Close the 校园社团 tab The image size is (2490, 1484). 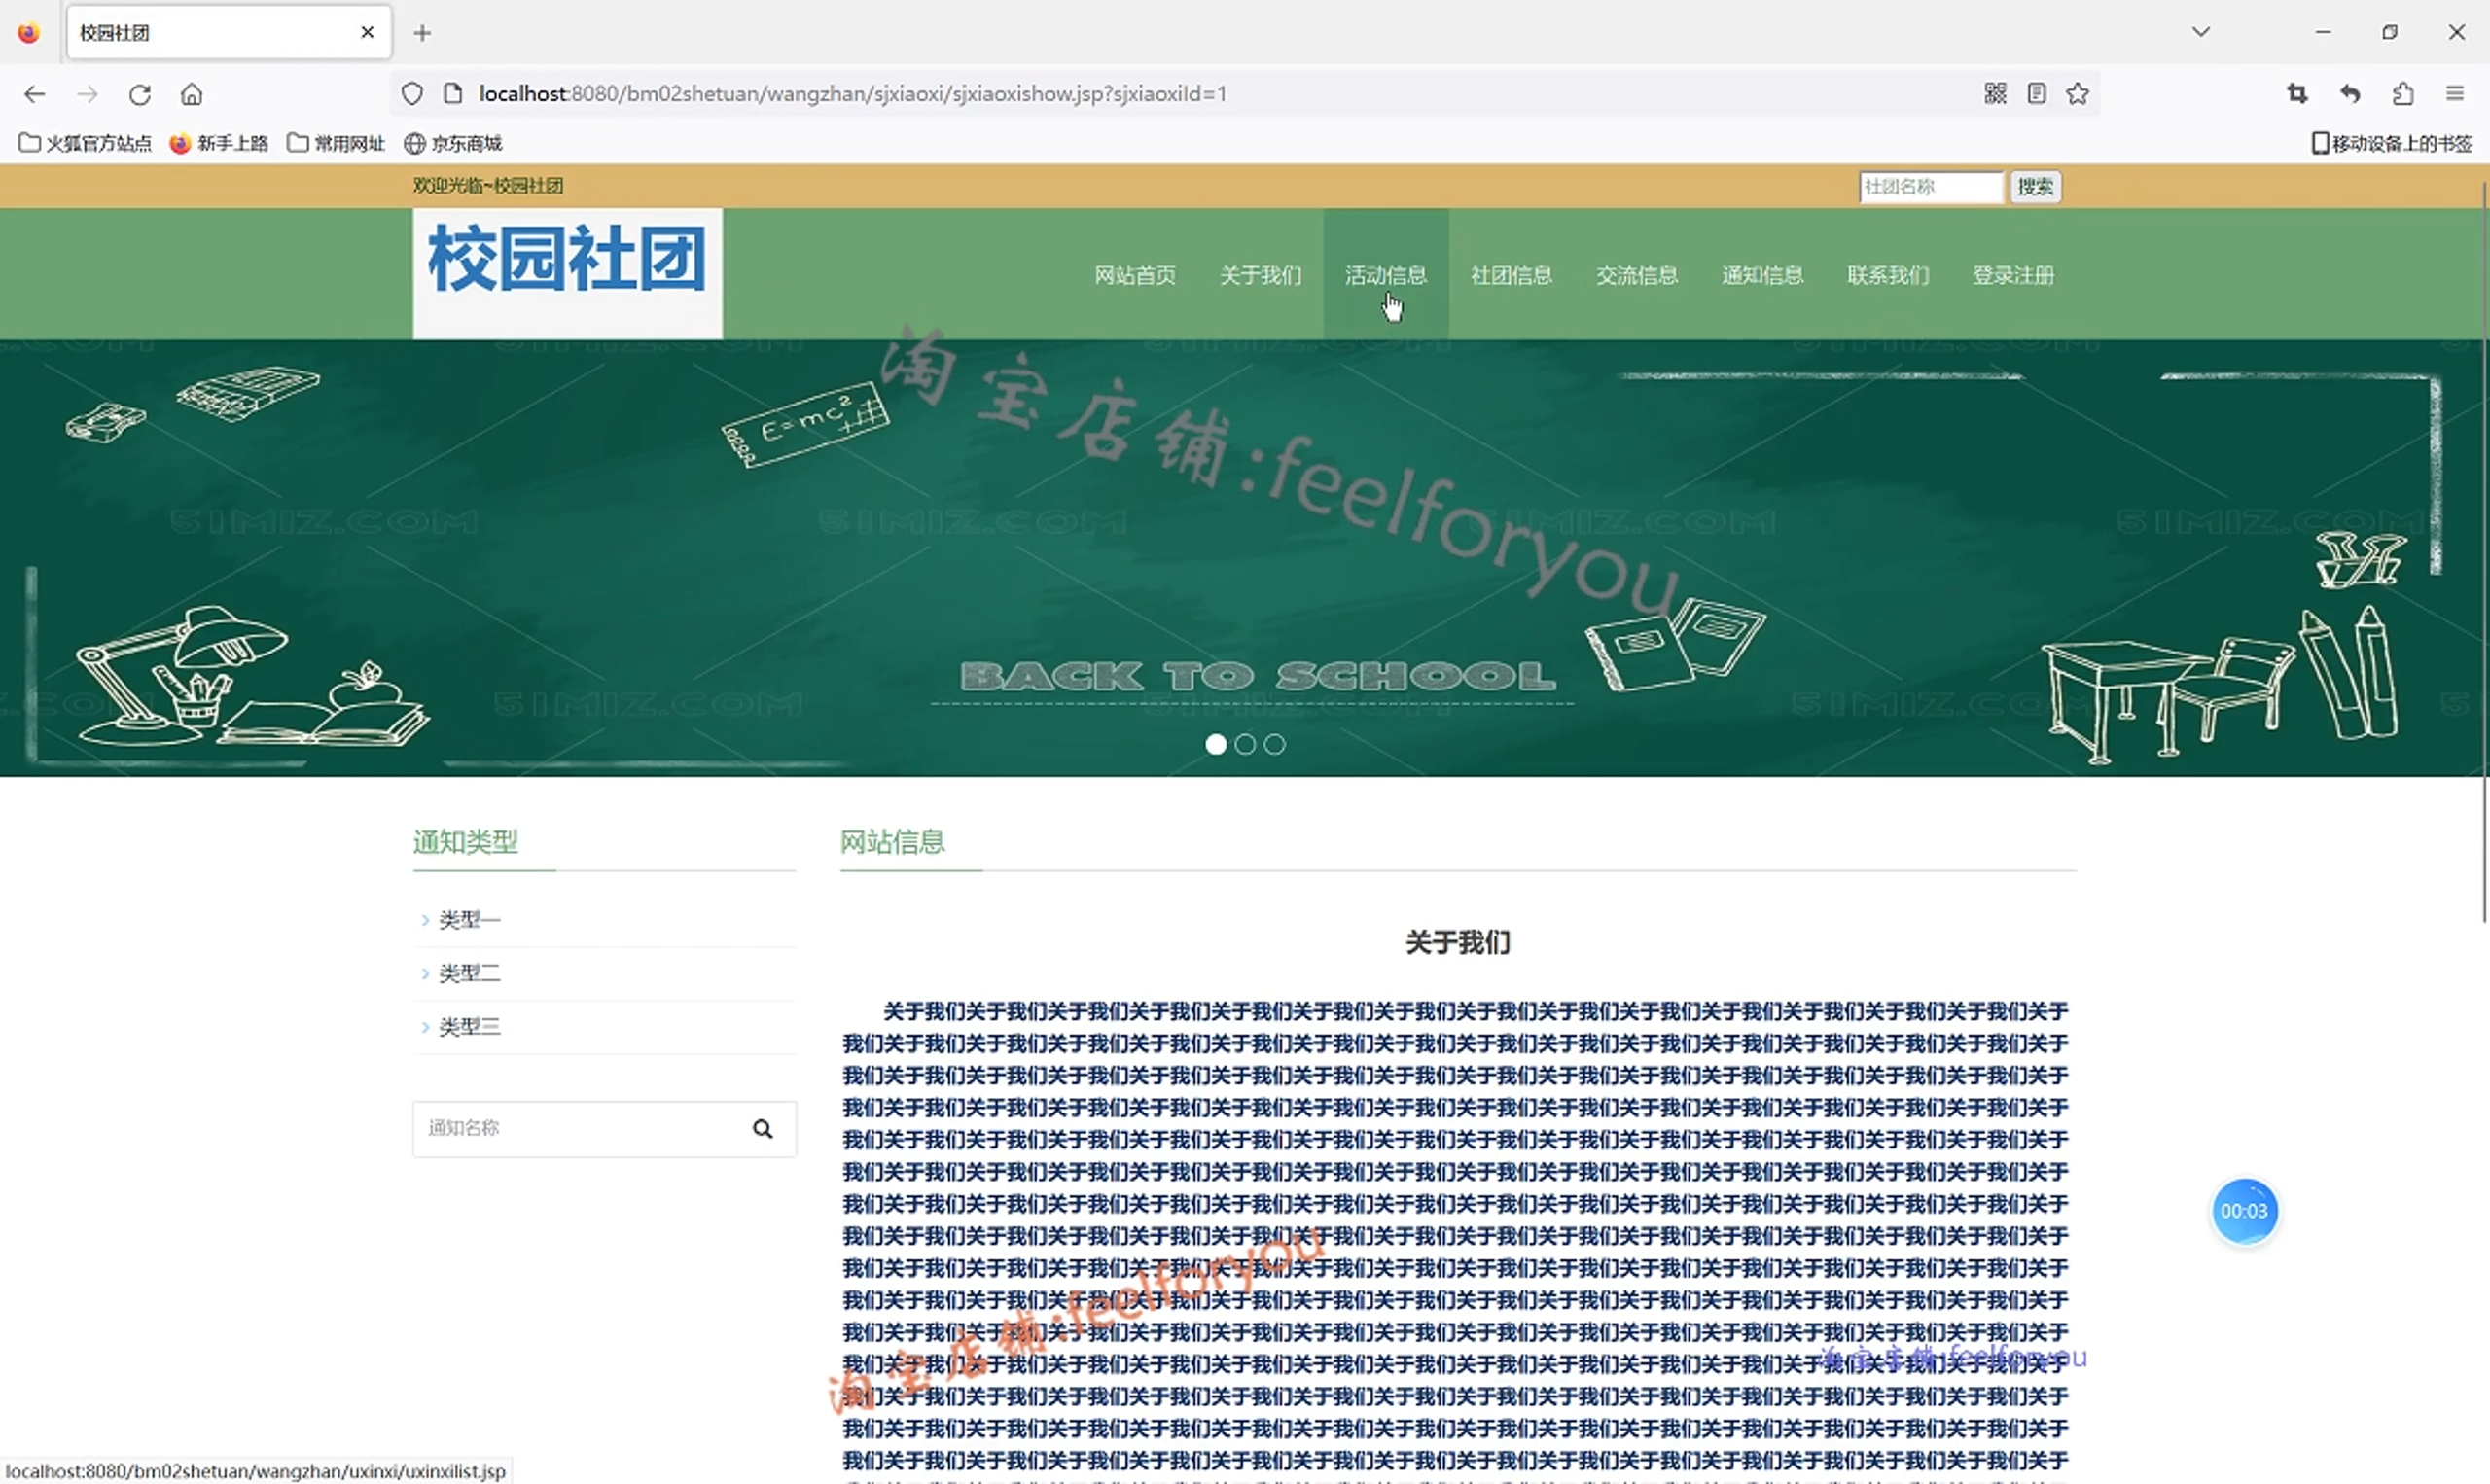coord(367,32)
